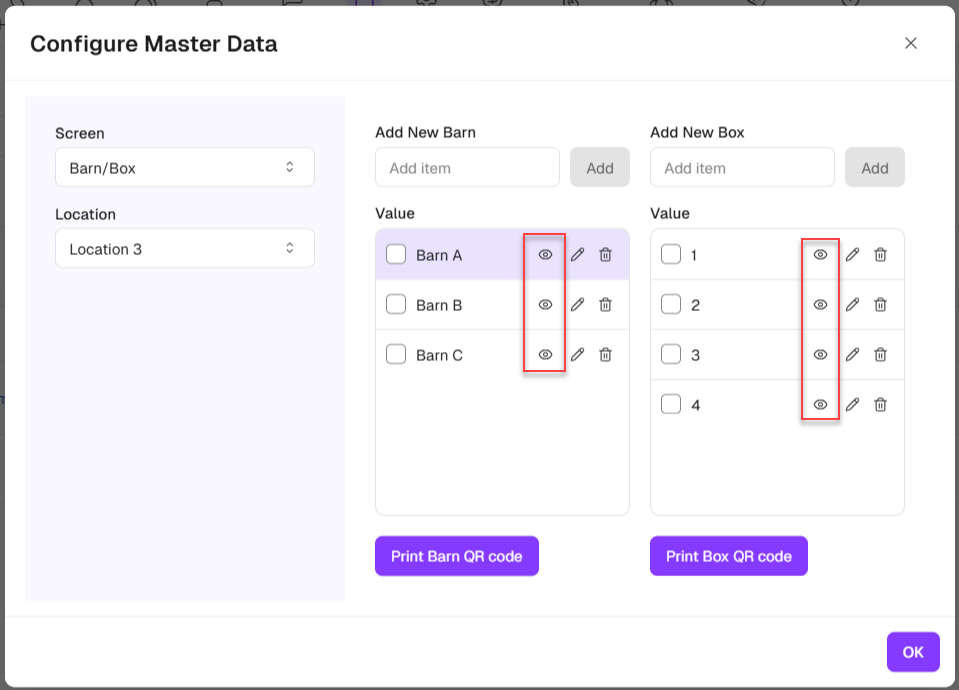Open the Screen dropdown showing Barn/Box
This screenshot has width=959, height=690.
point(185,168)
